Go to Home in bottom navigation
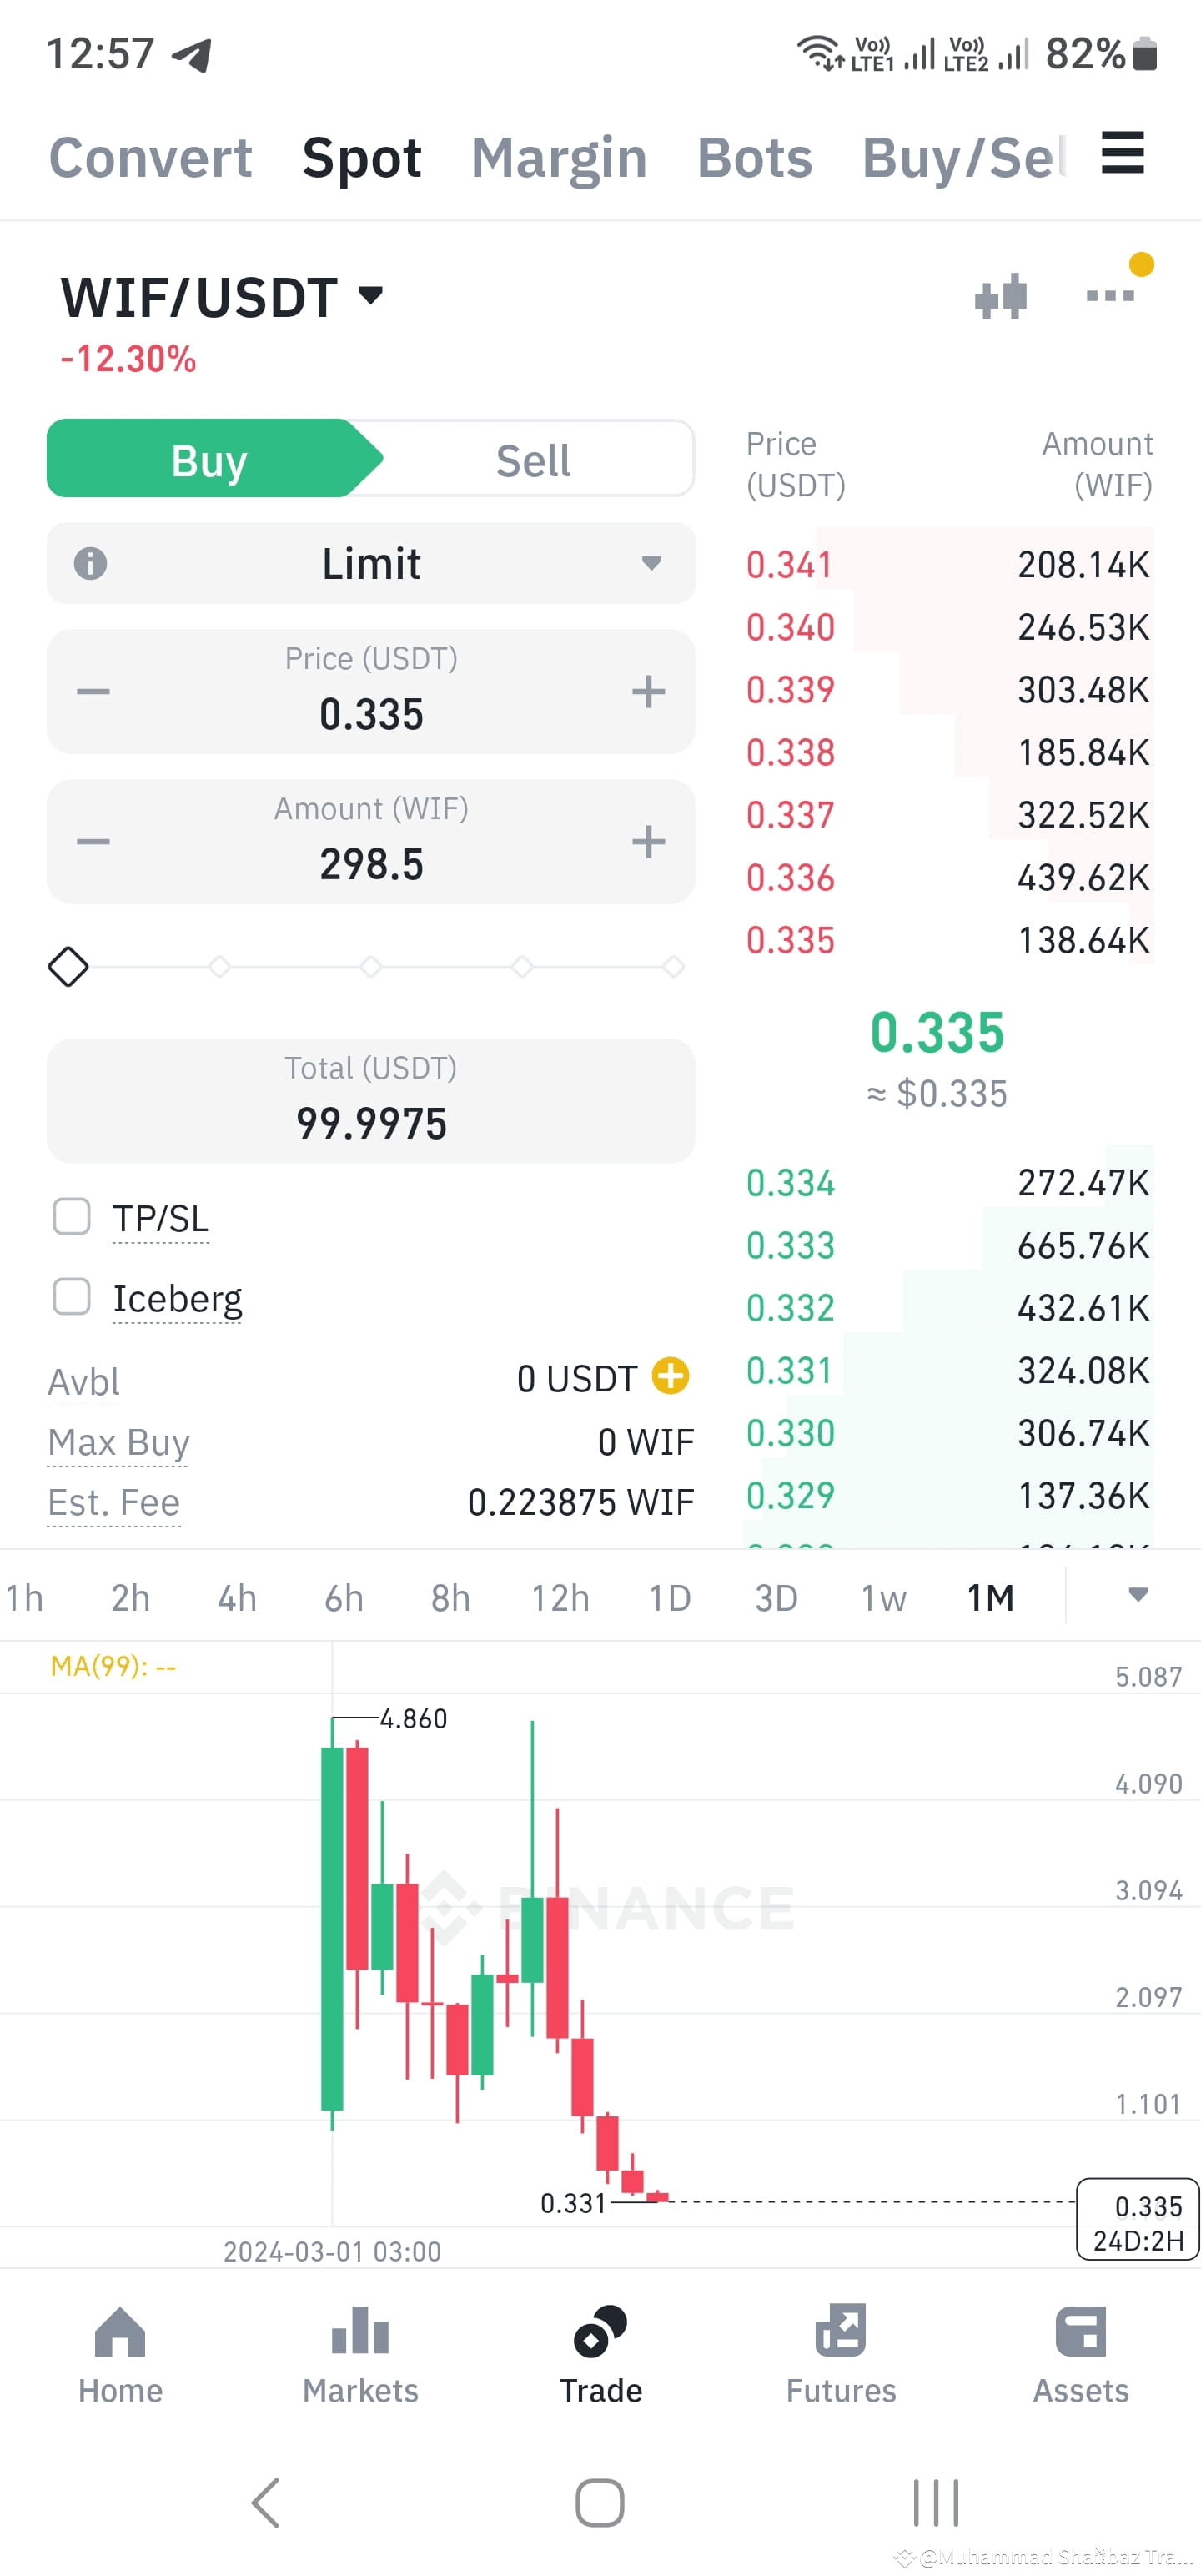Image resolution: width=1201 pixels, height=2576 pixels. (120, 2354)
